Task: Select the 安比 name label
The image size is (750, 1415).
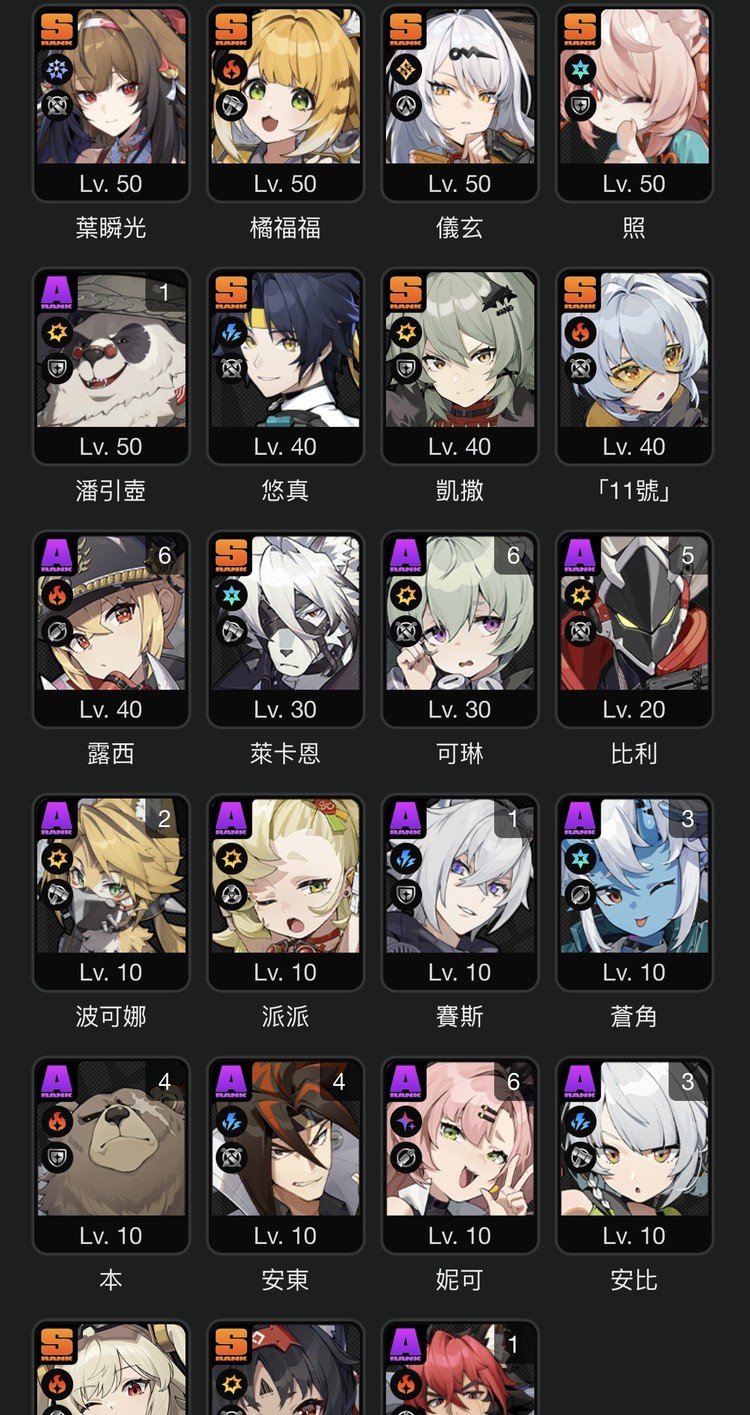Action: click(634, 1280)
